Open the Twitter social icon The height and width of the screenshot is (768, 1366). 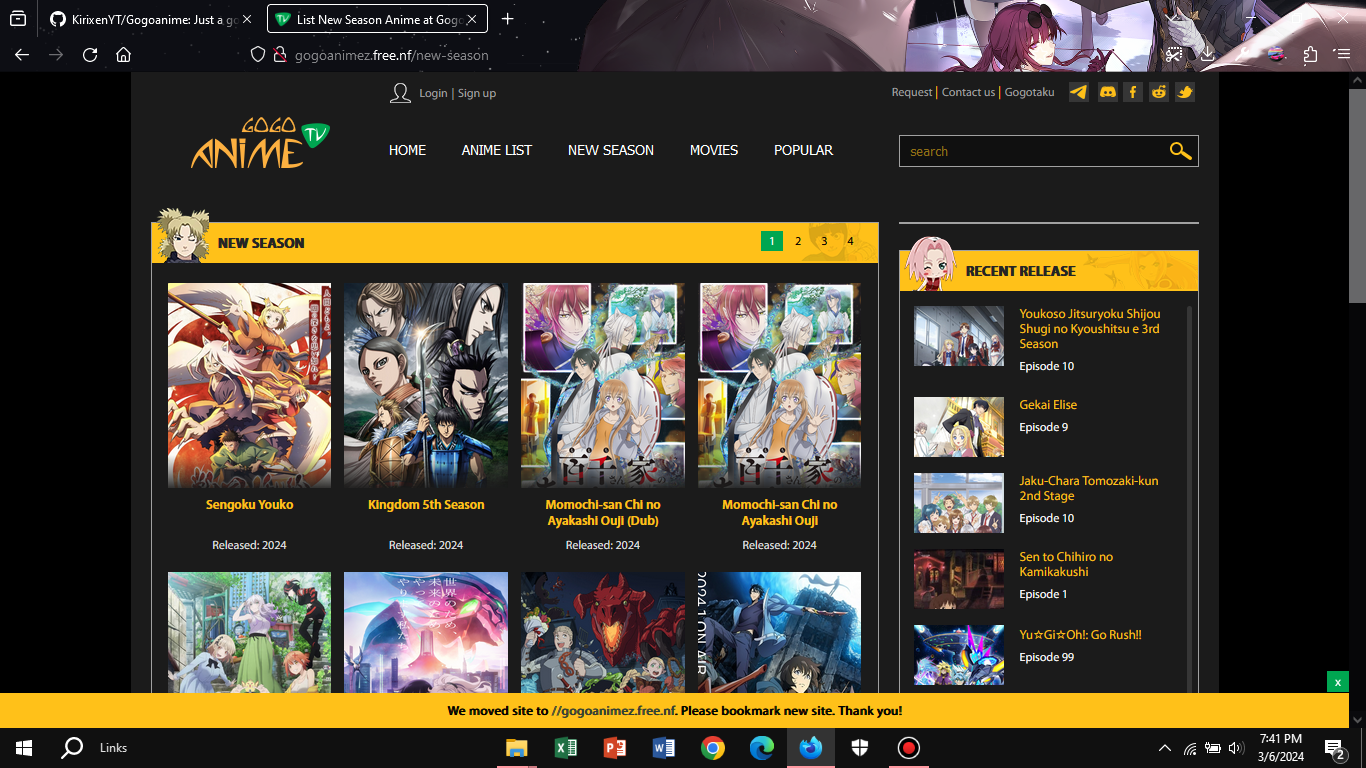click(x=1185, y=92)
